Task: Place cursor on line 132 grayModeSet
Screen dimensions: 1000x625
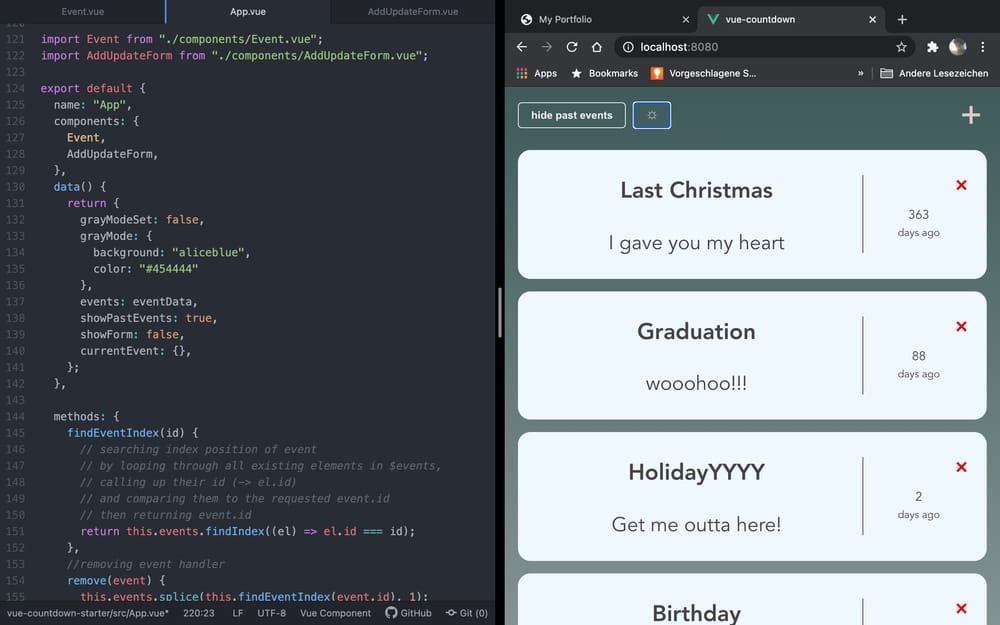Action: (142, 219)
